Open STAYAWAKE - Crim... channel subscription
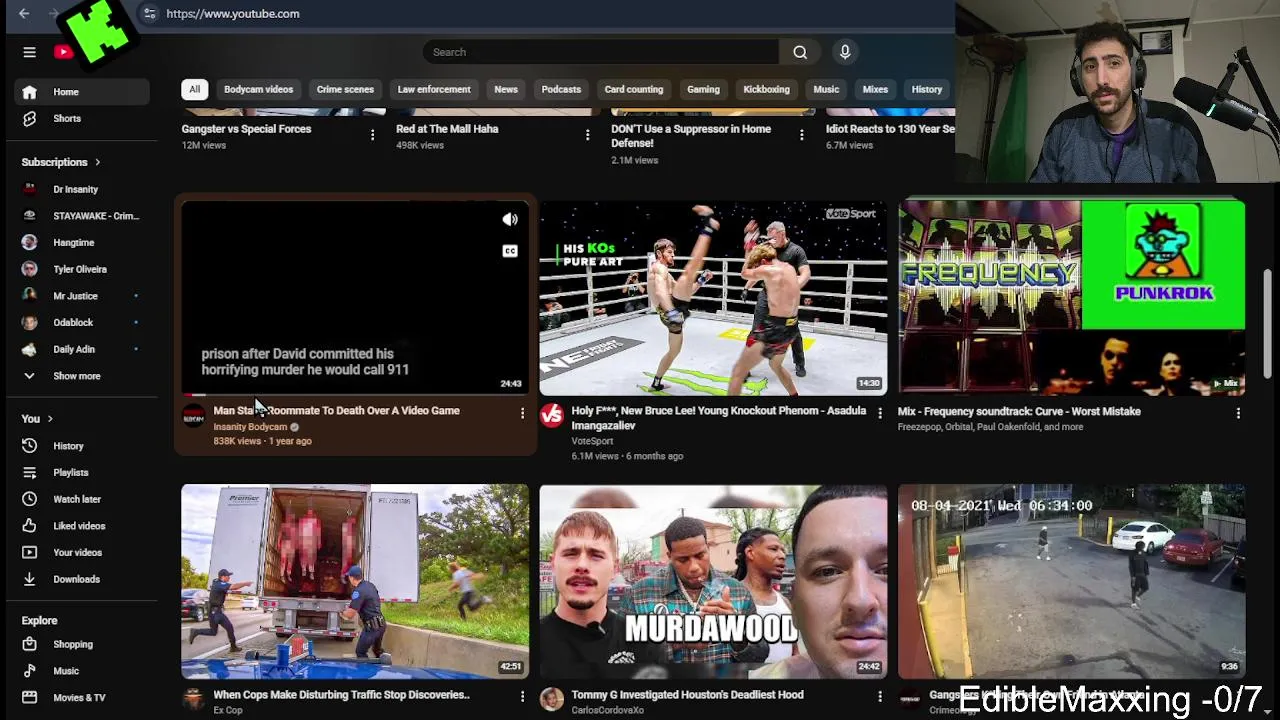Image resolution: width=1280 pixels, height=720 pixels. click(x=82, y=216)
